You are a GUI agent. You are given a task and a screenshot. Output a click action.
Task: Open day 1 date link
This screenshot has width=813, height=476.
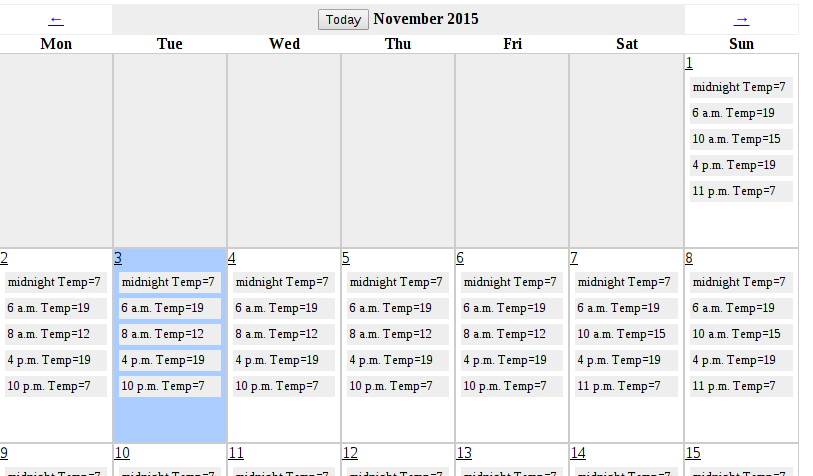(689, 63)
